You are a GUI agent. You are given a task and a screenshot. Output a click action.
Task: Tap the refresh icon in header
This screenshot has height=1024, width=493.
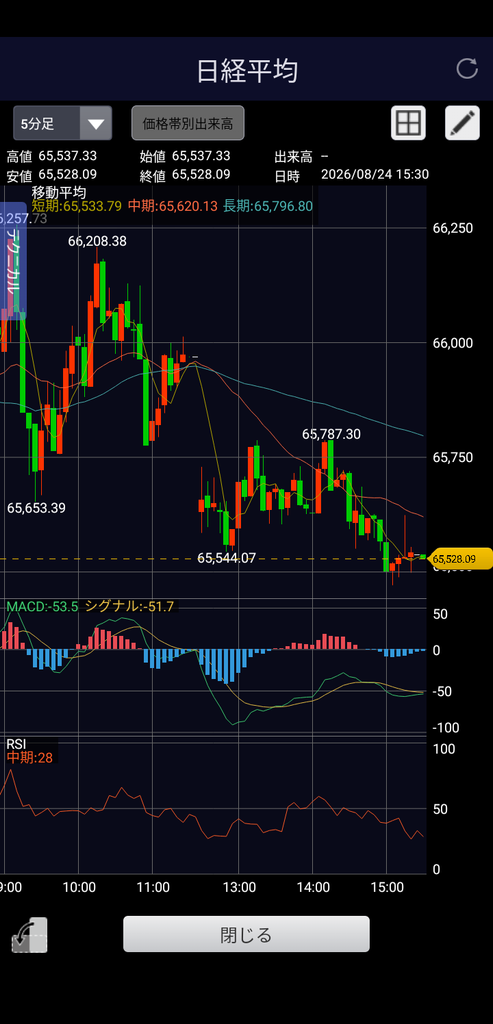[467, 69]
